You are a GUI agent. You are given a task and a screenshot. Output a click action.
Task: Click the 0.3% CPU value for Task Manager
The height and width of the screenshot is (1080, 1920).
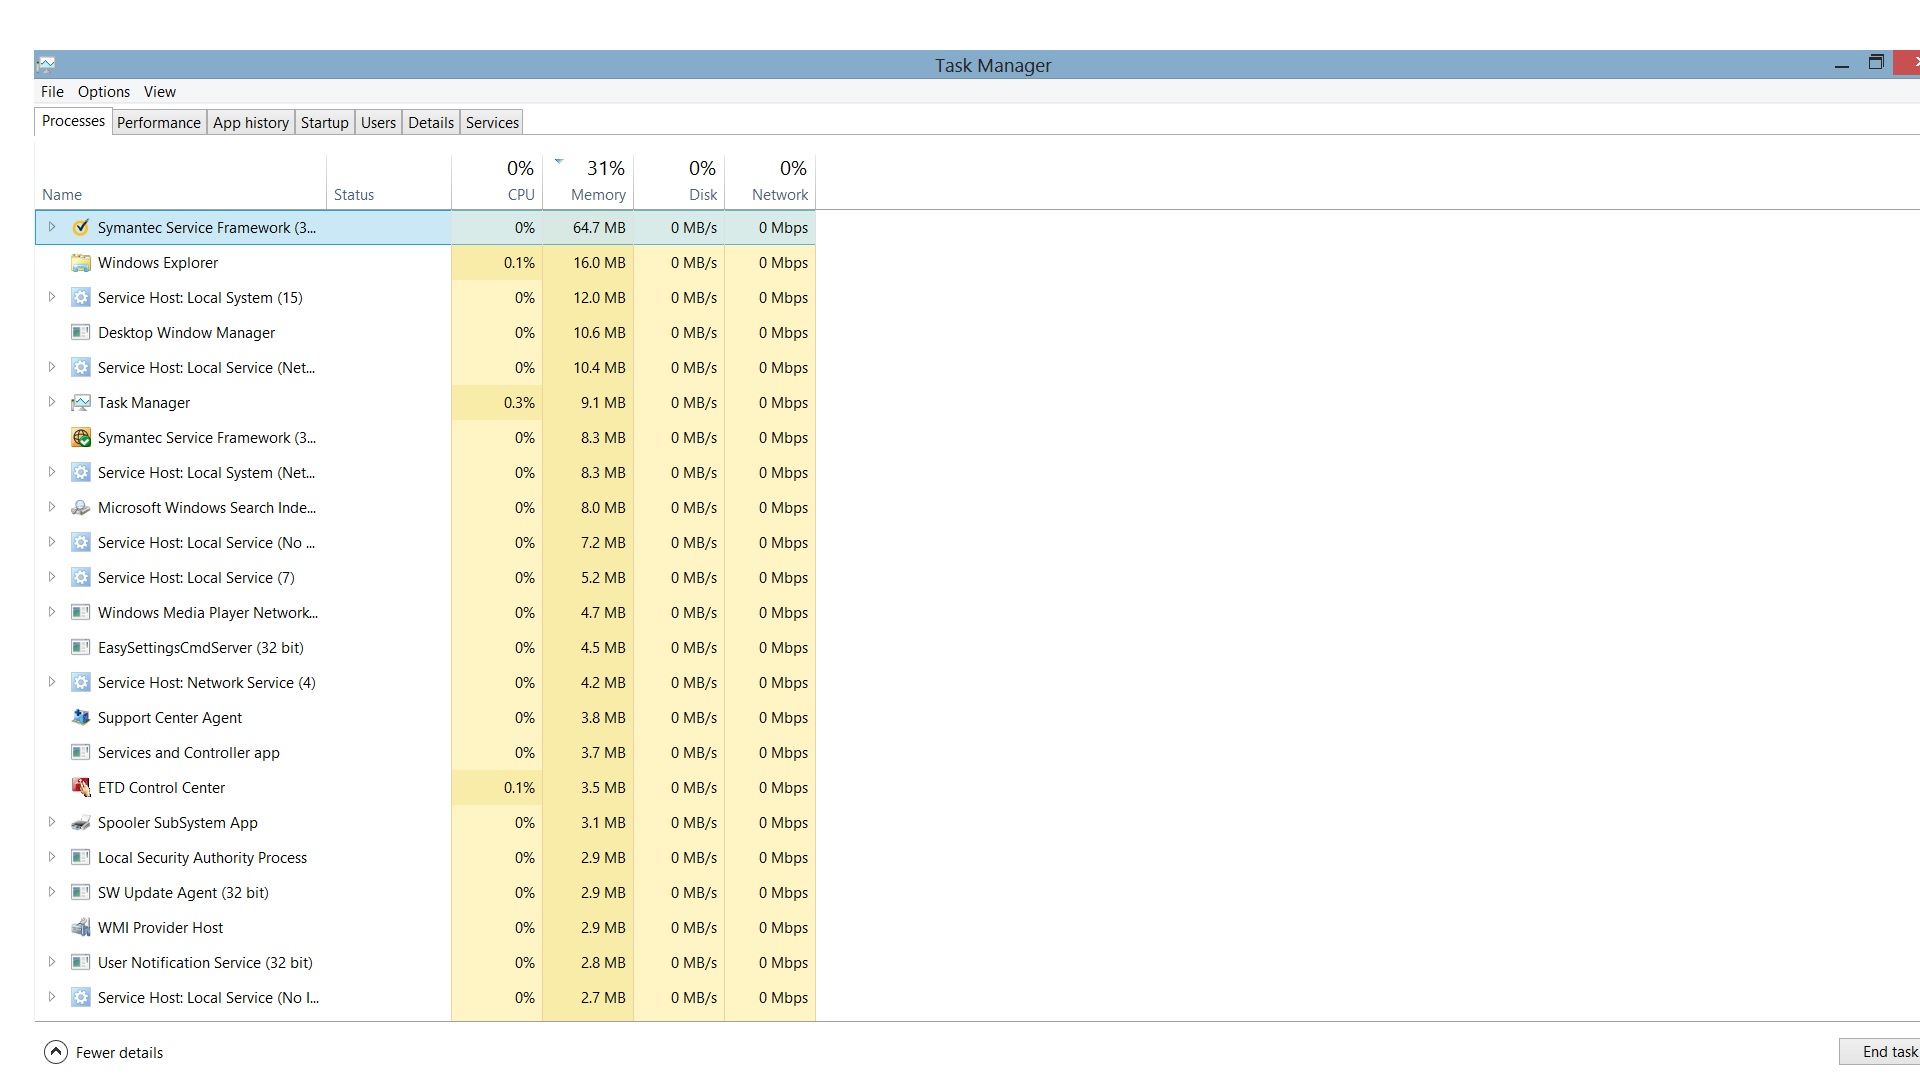pyautogui.click(x=519, y=403)
